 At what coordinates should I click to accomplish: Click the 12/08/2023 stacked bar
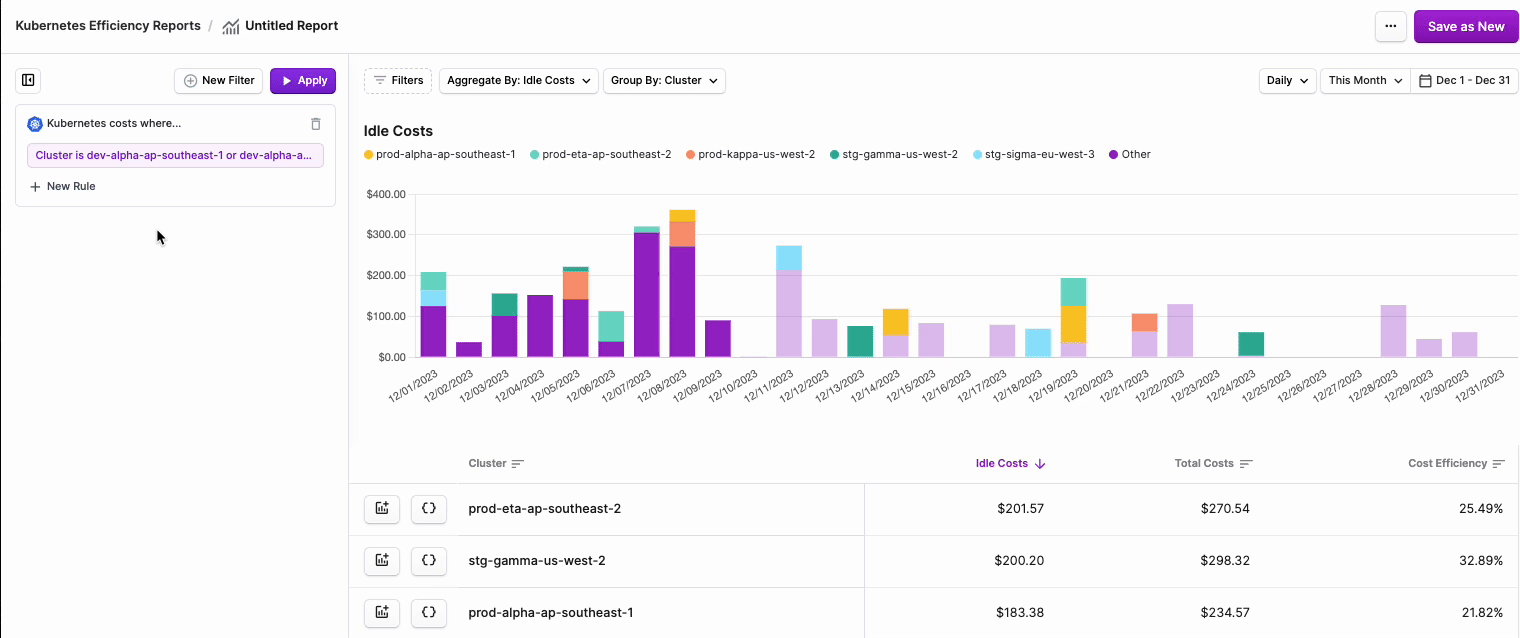(x=682, y=283)
